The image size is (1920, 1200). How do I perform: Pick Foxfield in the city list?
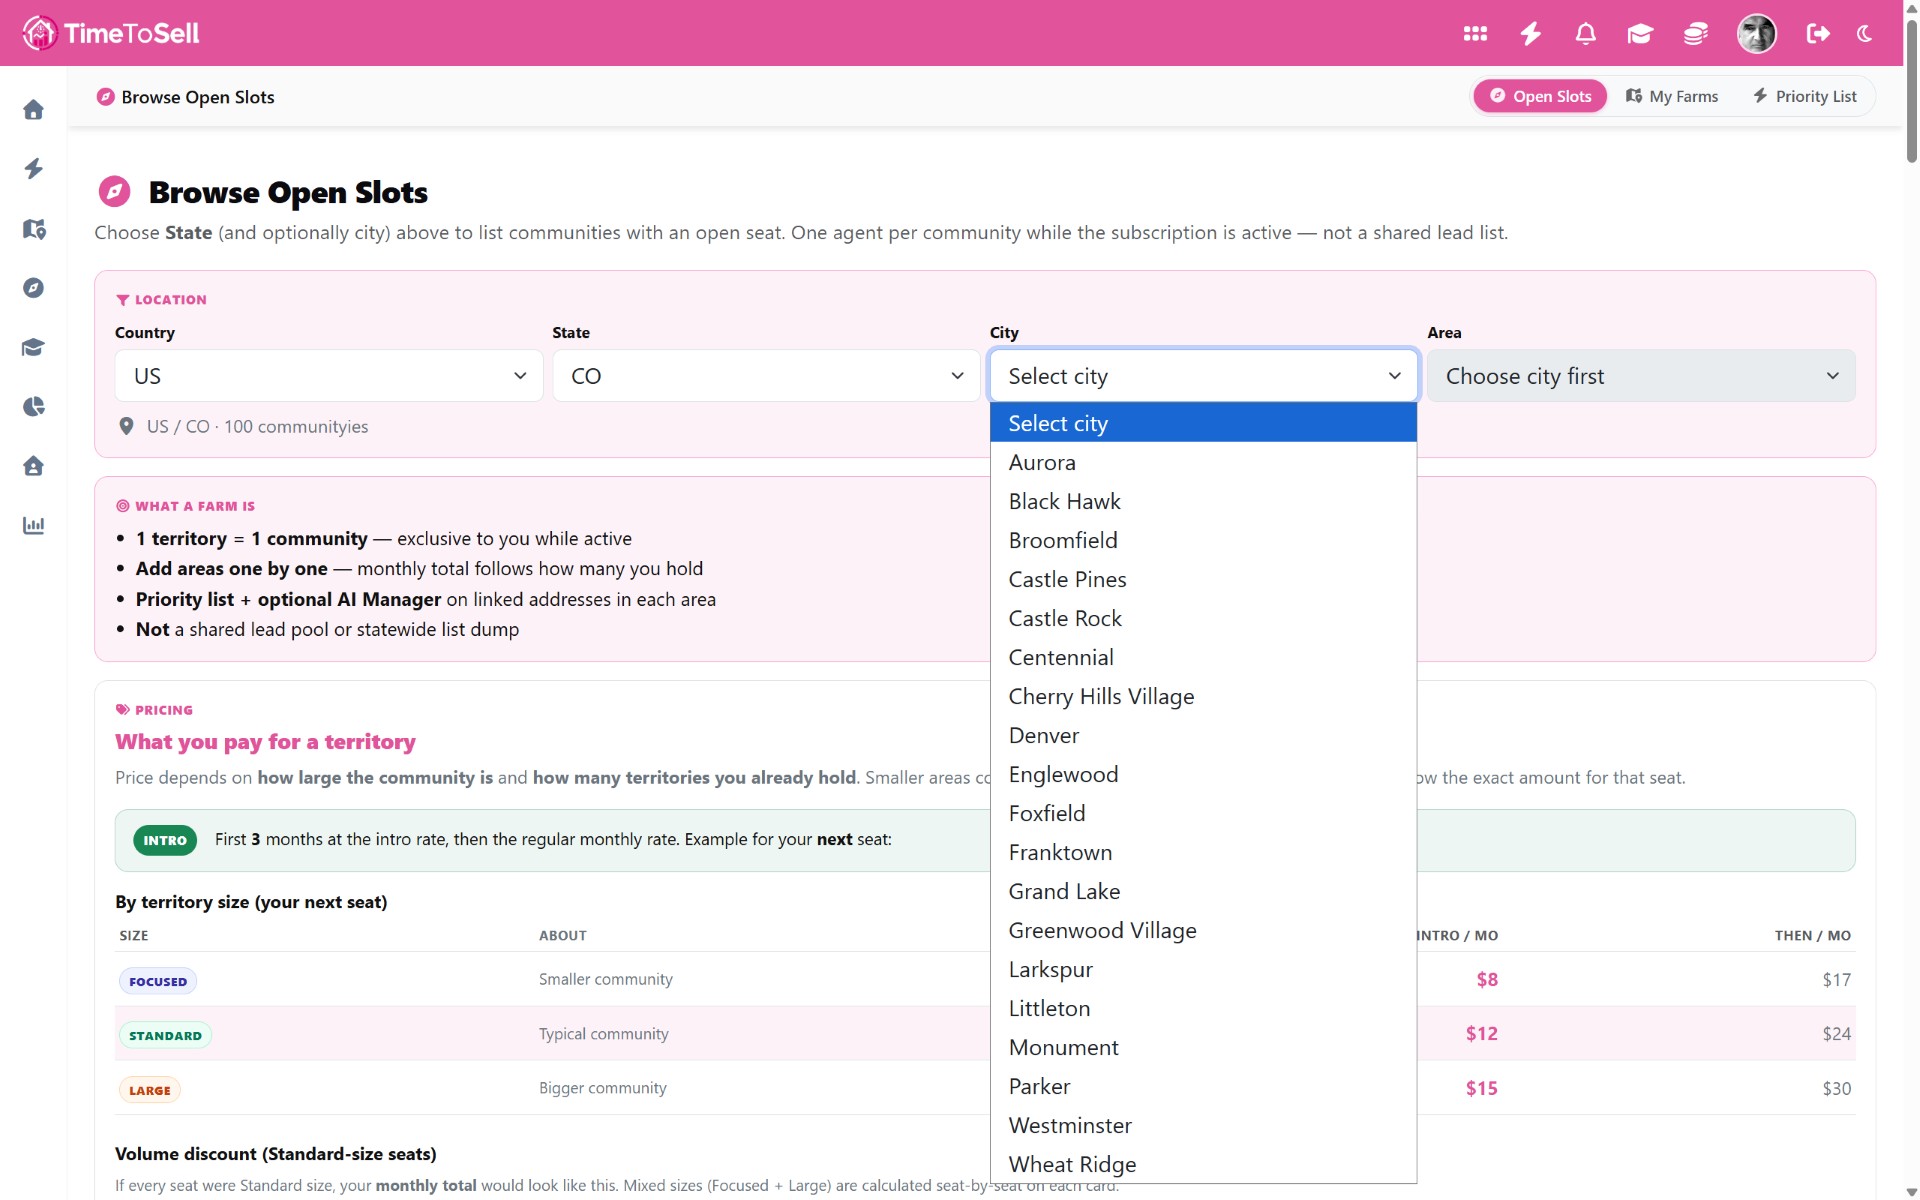(x=1203, y=813)
